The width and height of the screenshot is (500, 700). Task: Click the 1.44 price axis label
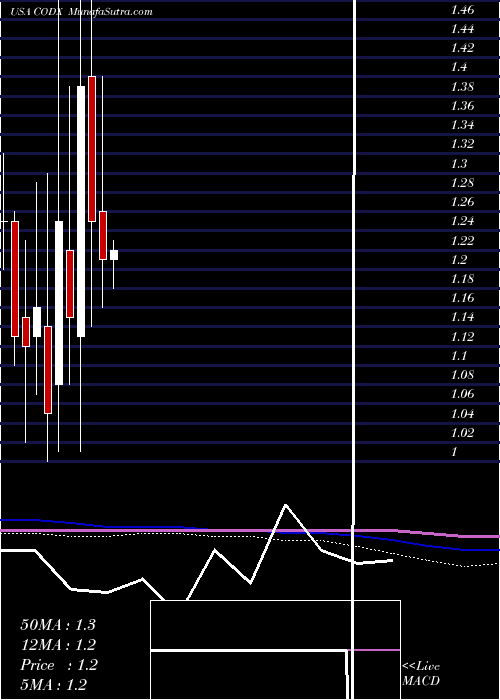[x=462, y=29]
